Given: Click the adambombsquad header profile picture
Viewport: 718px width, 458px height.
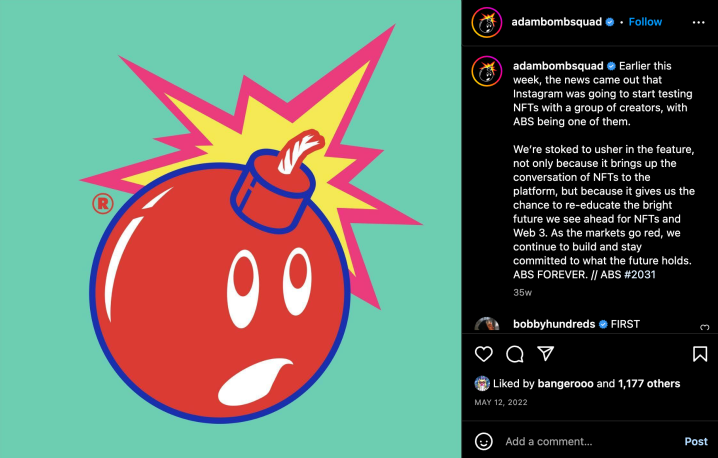Looking at the screenshot, I should (487, 22).
